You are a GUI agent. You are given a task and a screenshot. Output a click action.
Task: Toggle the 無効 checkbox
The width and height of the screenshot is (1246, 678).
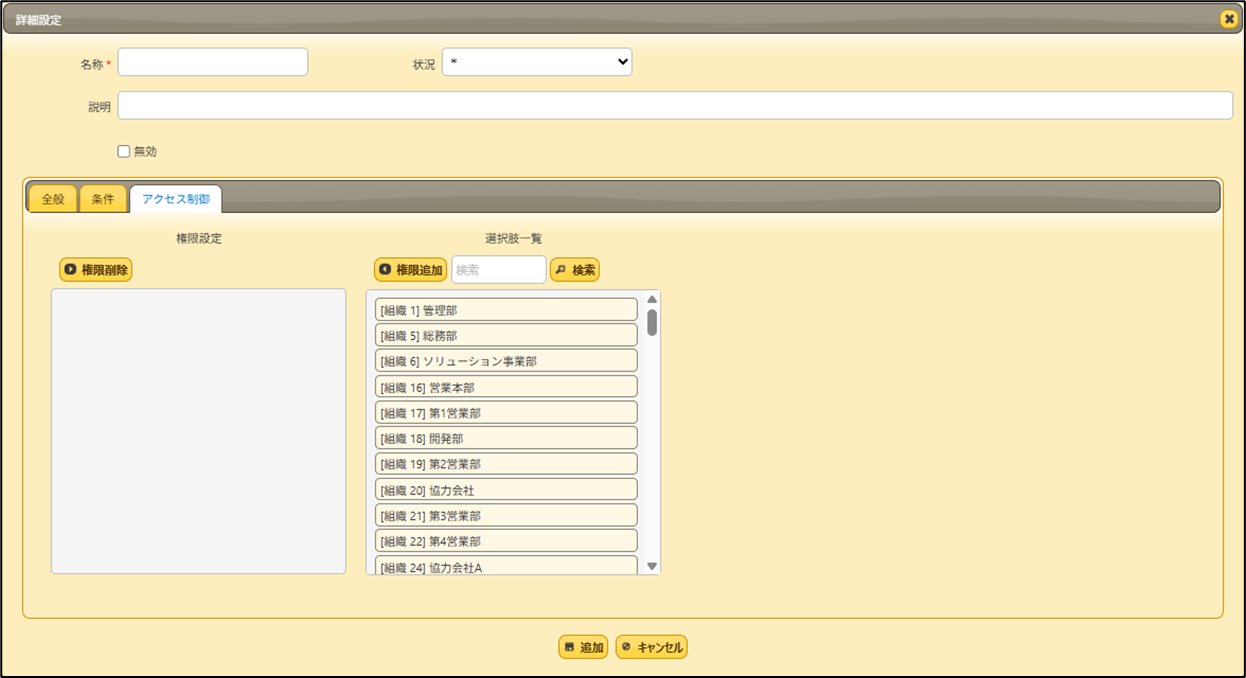click(124, 152)
